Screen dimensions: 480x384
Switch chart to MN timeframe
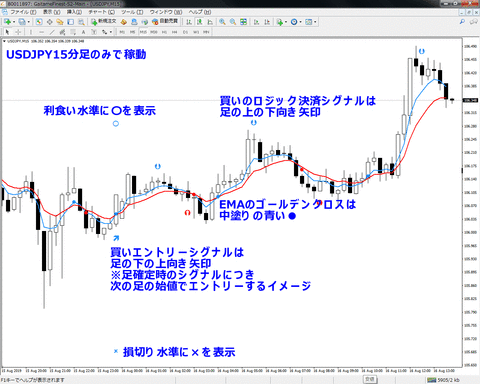click(206, 32)
